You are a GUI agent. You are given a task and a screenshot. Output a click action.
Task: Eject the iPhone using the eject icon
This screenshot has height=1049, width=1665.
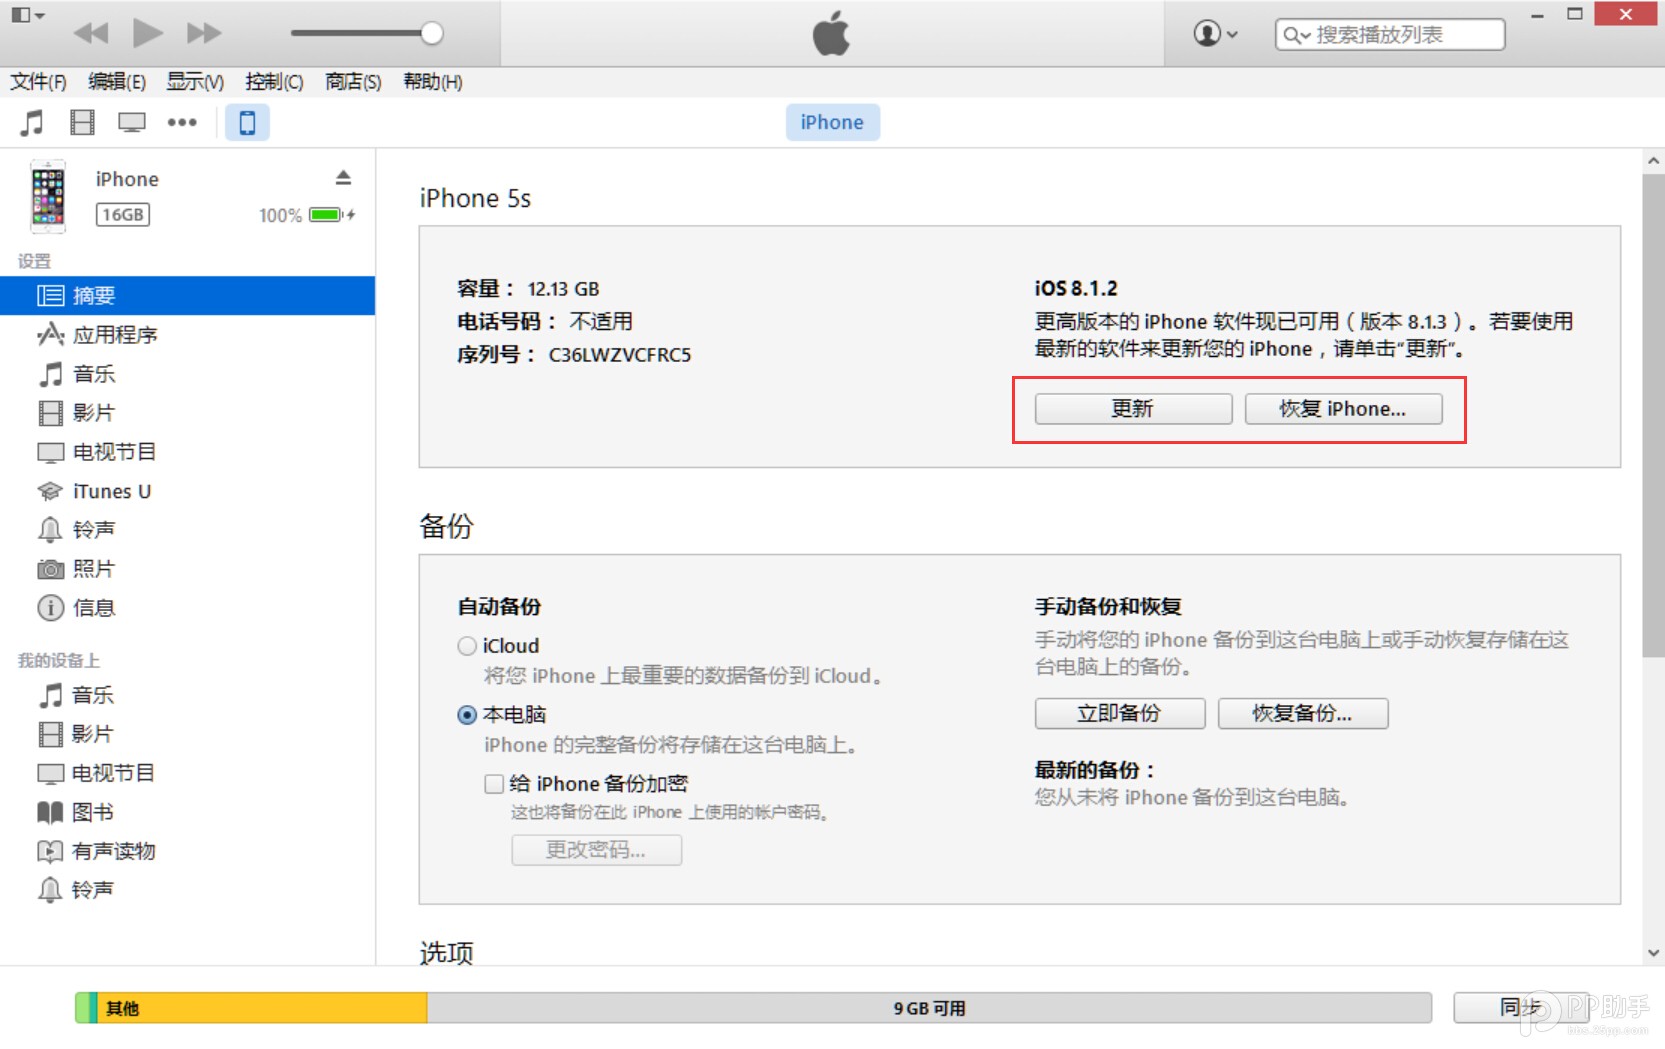344,177
